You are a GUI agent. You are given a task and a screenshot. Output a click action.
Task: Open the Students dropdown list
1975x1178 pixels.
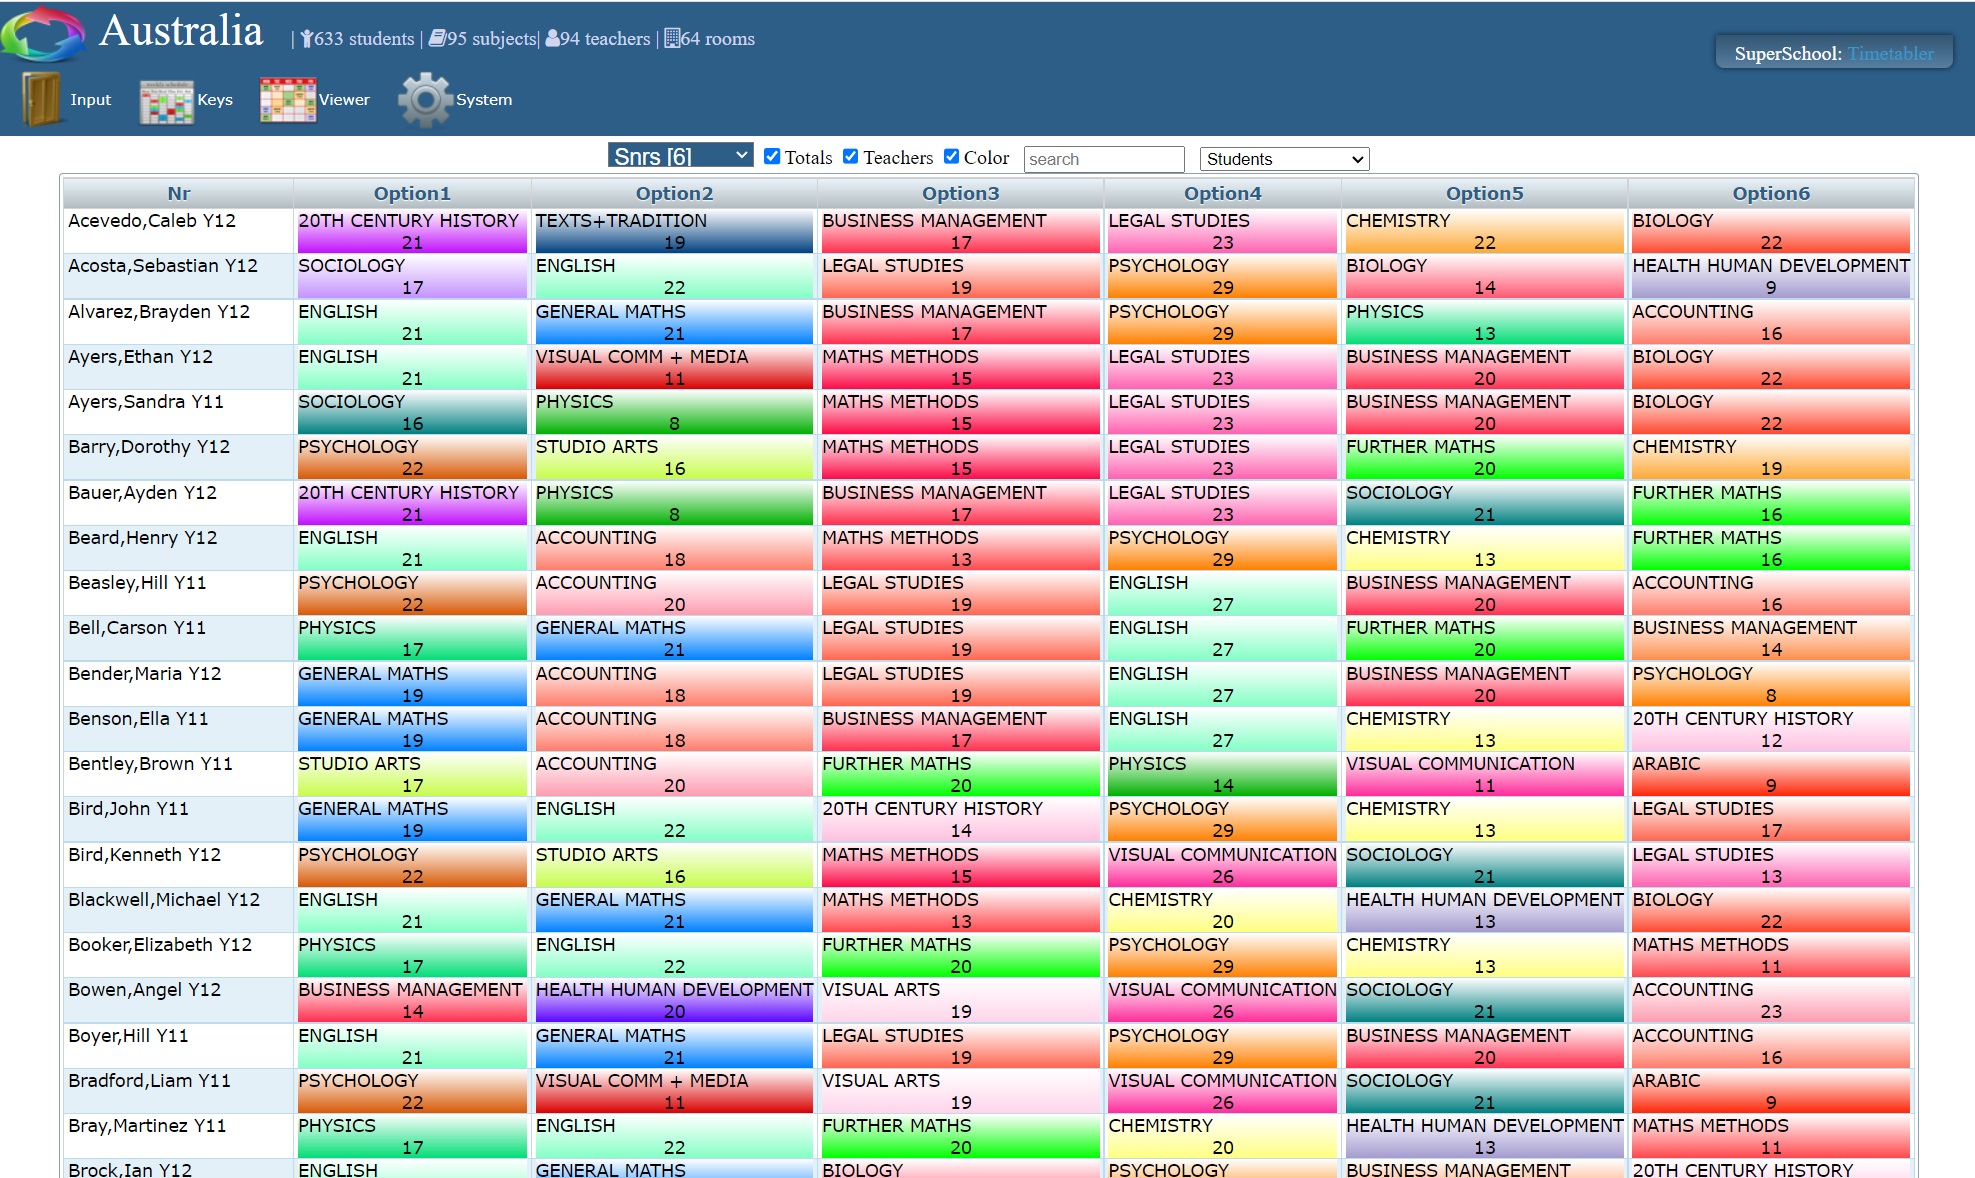coord(1283,159)
